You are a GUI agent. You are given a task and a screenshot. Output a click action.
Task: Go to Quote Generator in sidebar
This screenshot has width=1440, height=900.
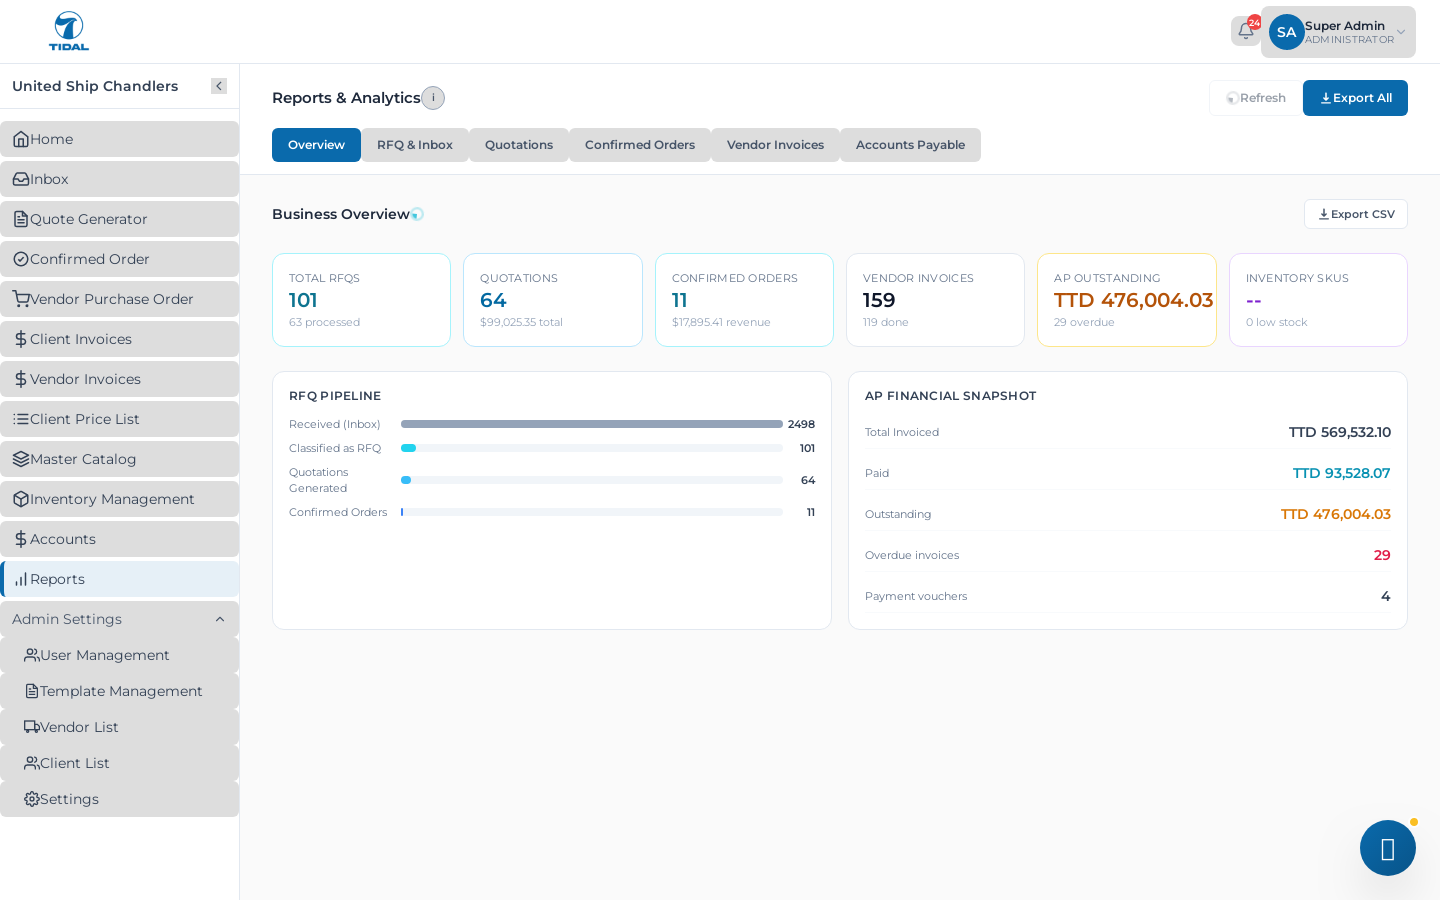[x=120, y=219]
